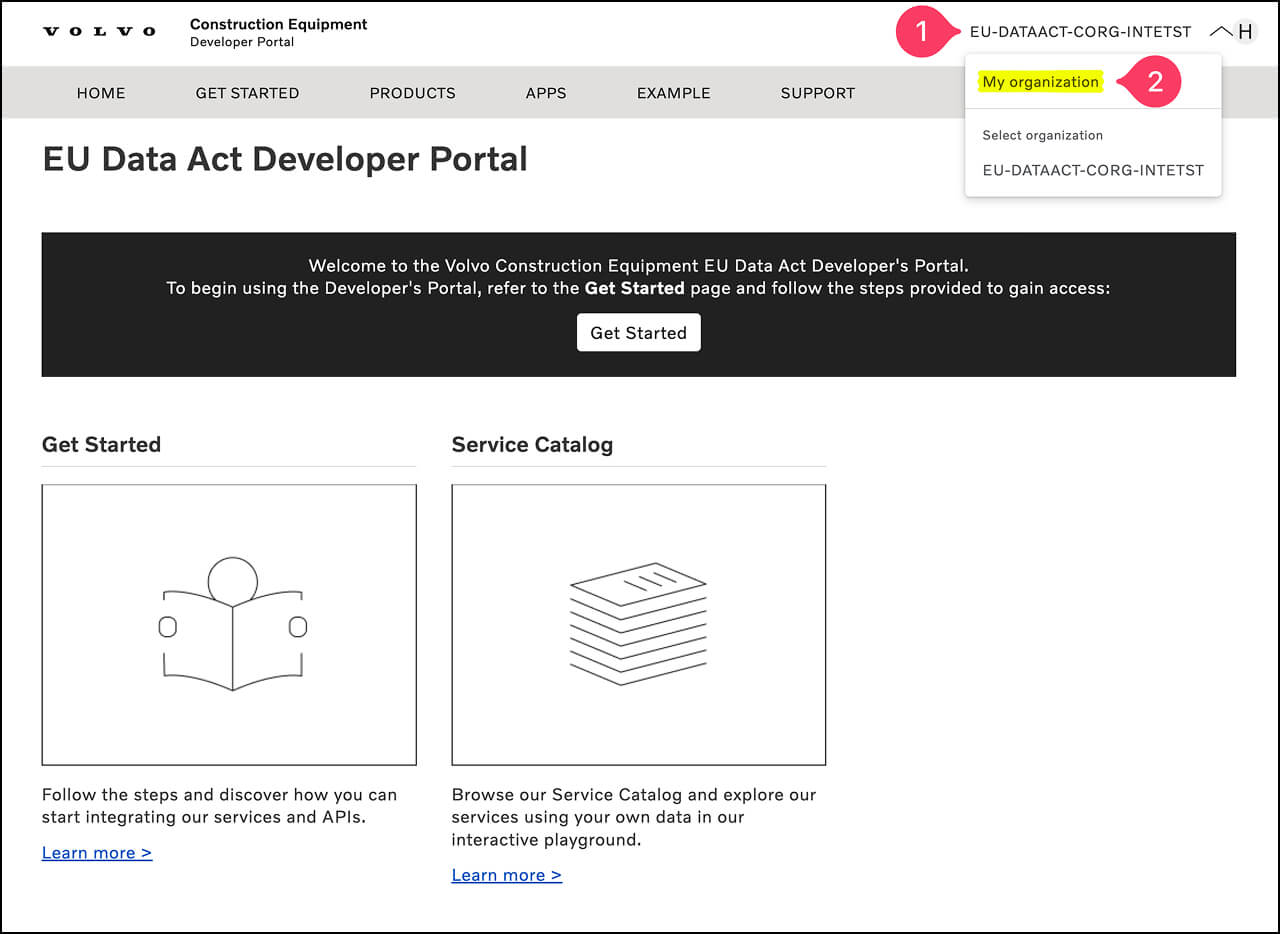Screen dimensions: 1280x934
Task: Click the stacked documents Service Catalog illustration
Action: click(x=638, y=624)
